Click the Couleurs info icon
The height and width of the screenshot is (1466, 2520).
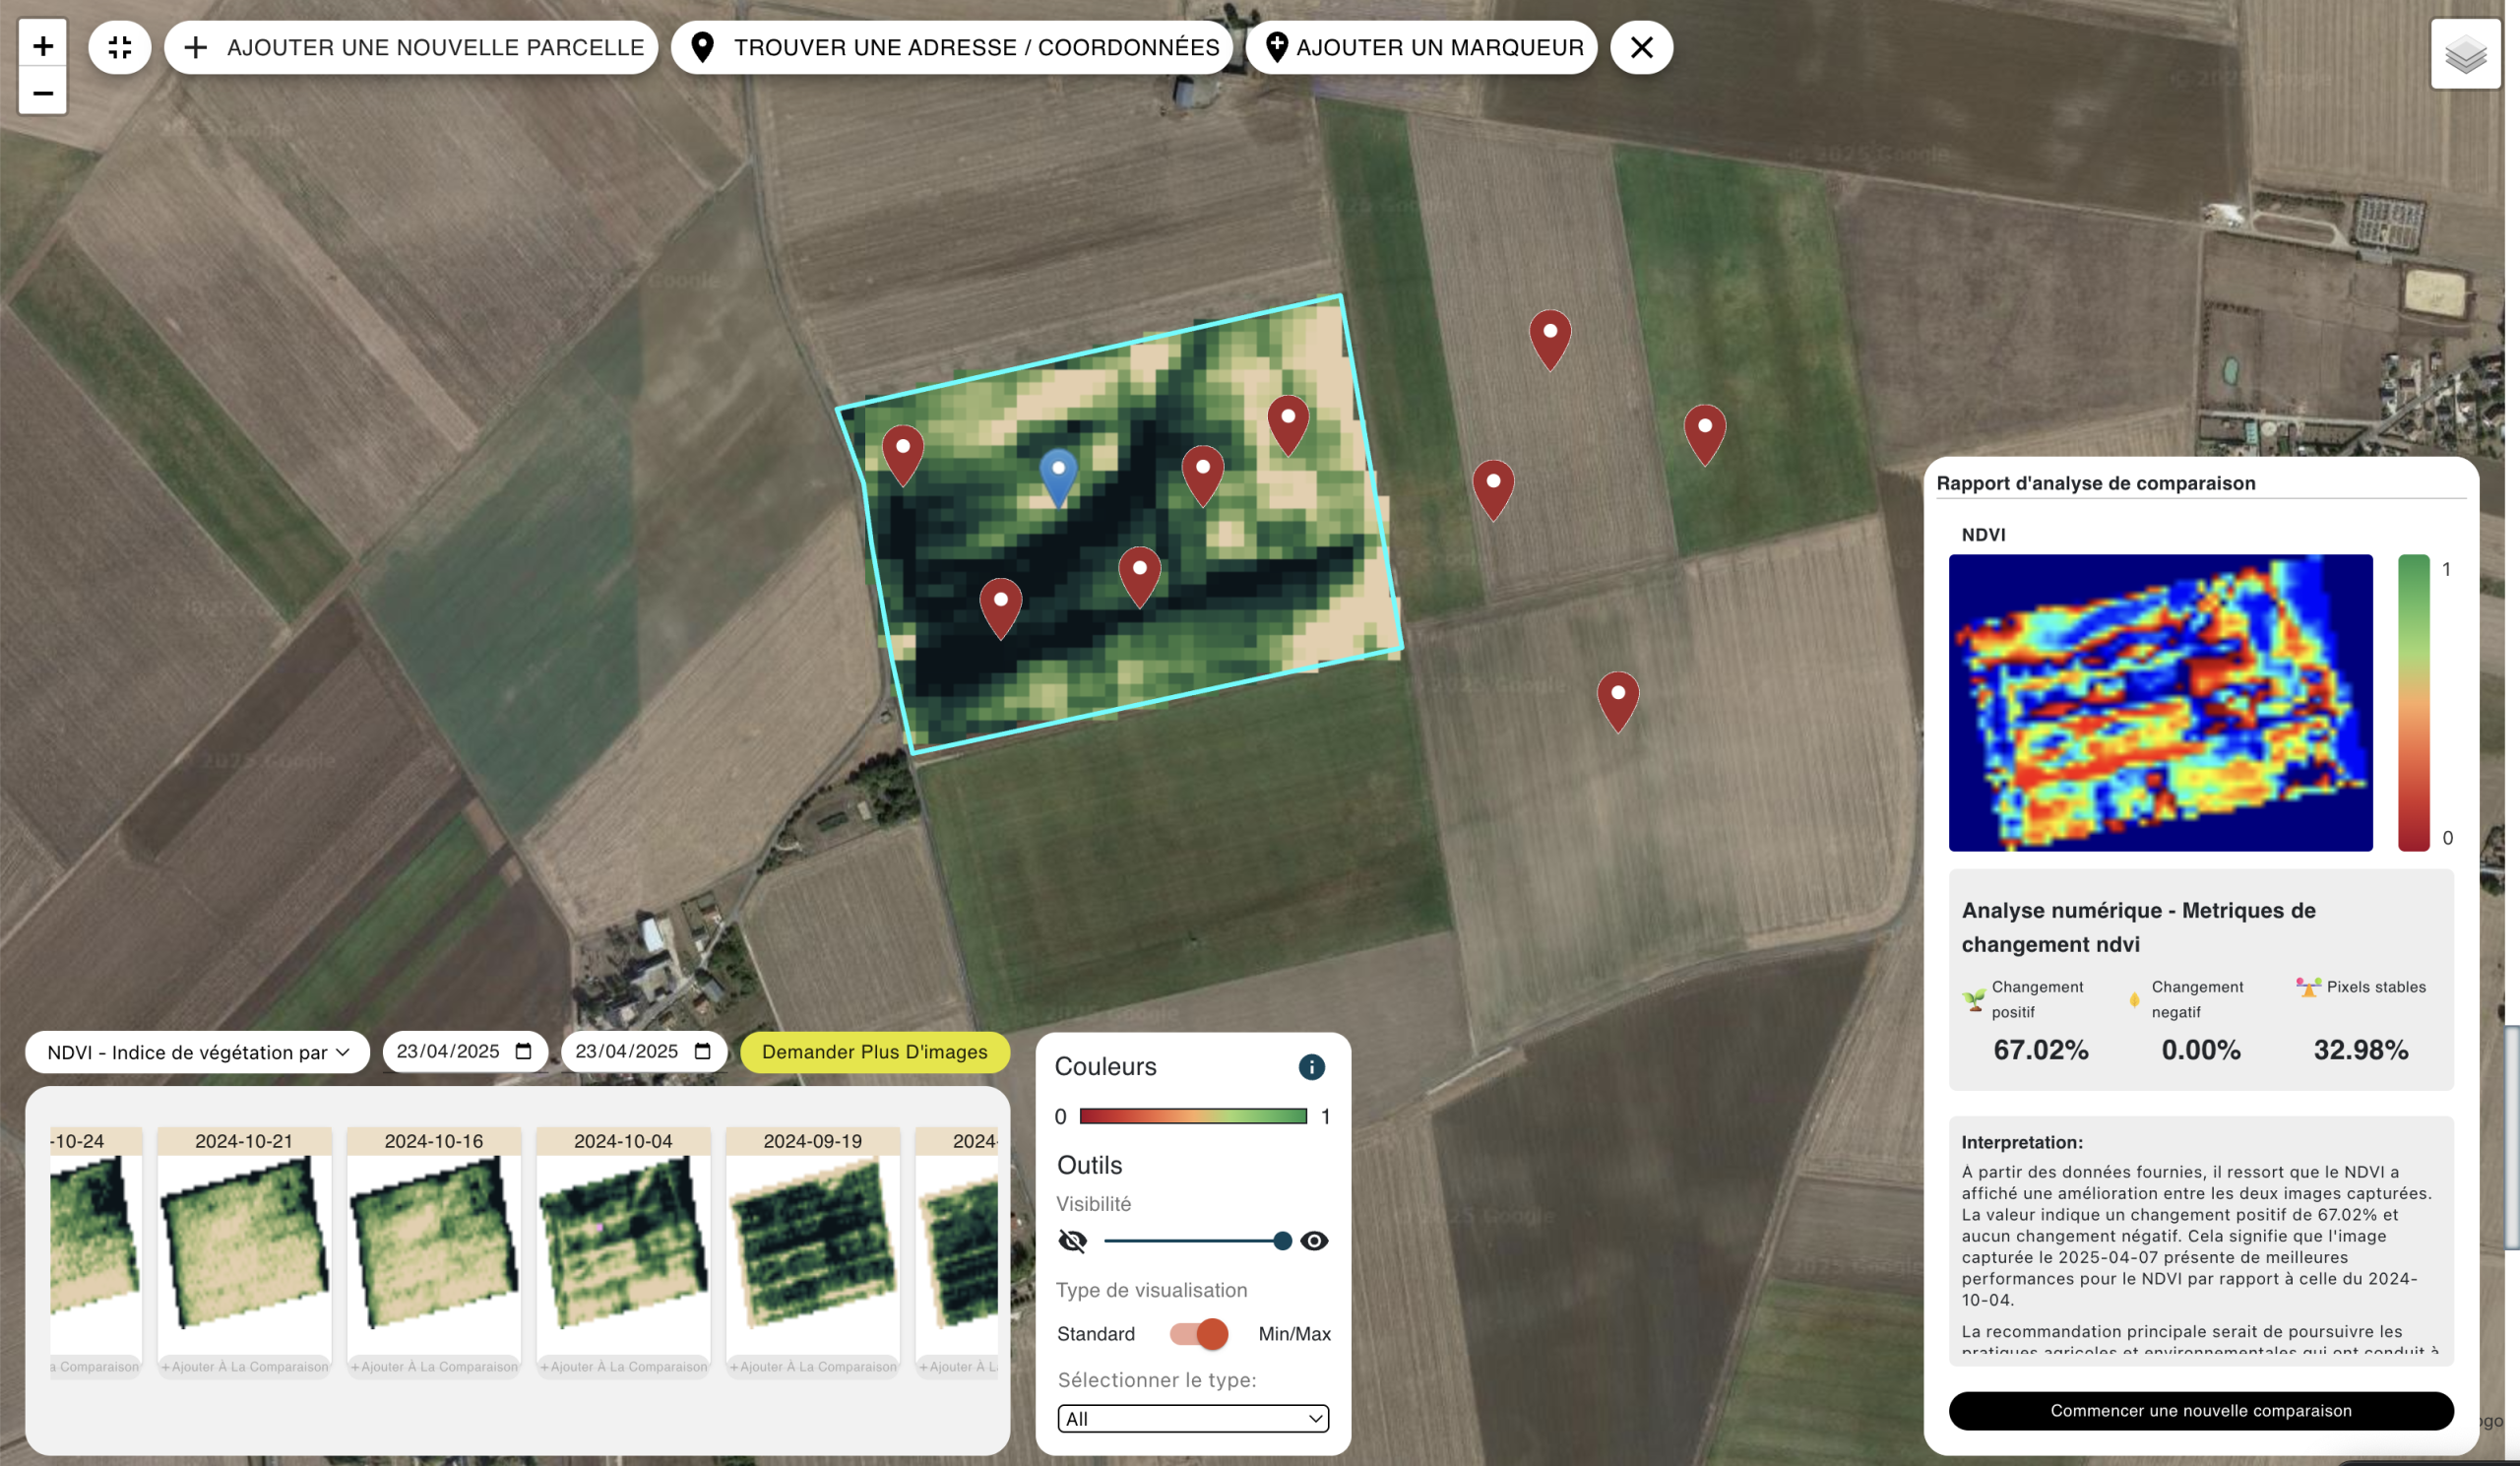pyautogui.click(x=1311, y=1067)
